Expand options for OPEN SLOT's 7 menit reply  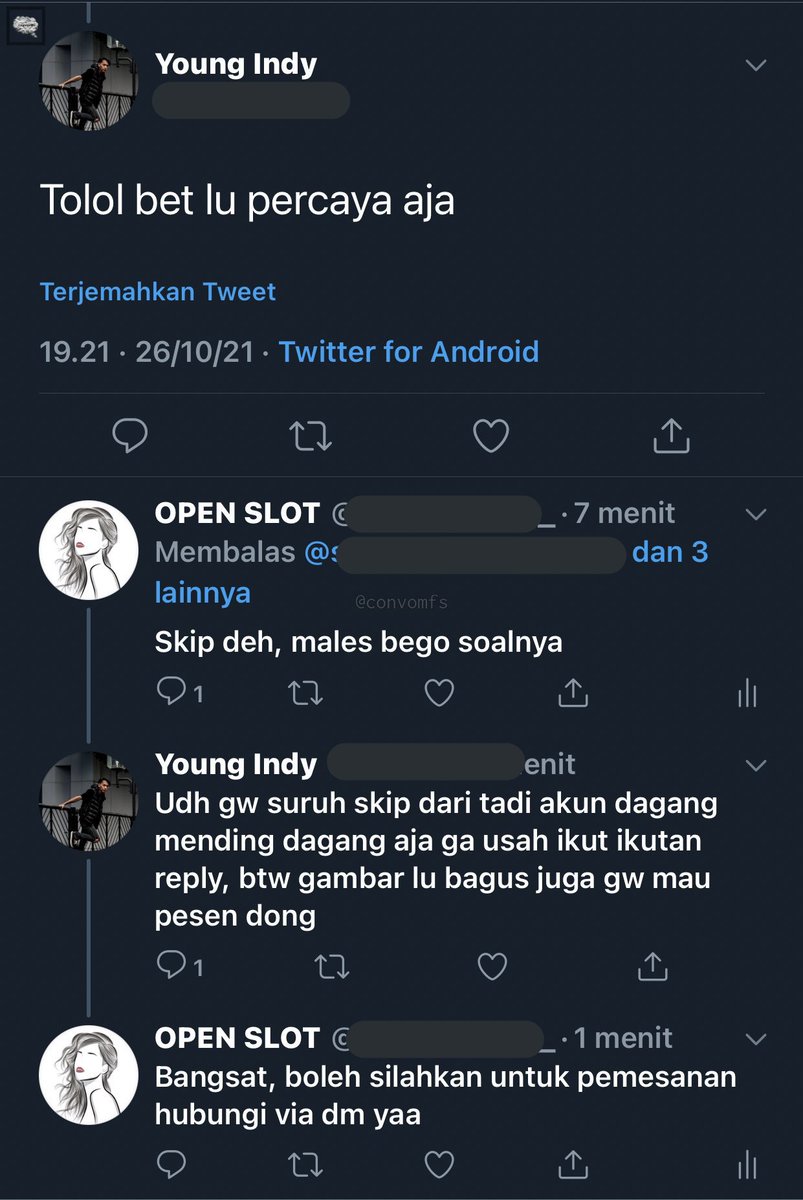756,515
